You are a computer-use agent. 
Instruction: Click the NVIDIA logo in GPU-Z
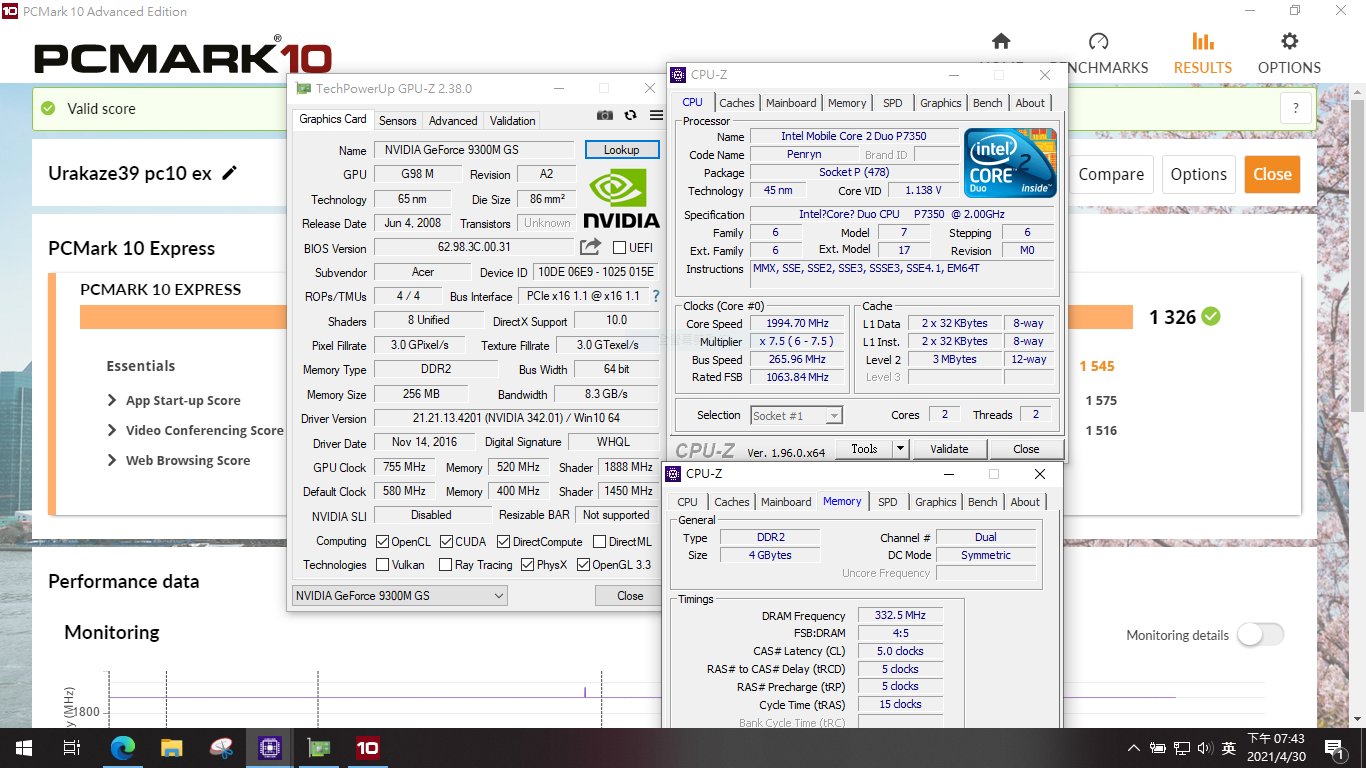coord(621,199)
